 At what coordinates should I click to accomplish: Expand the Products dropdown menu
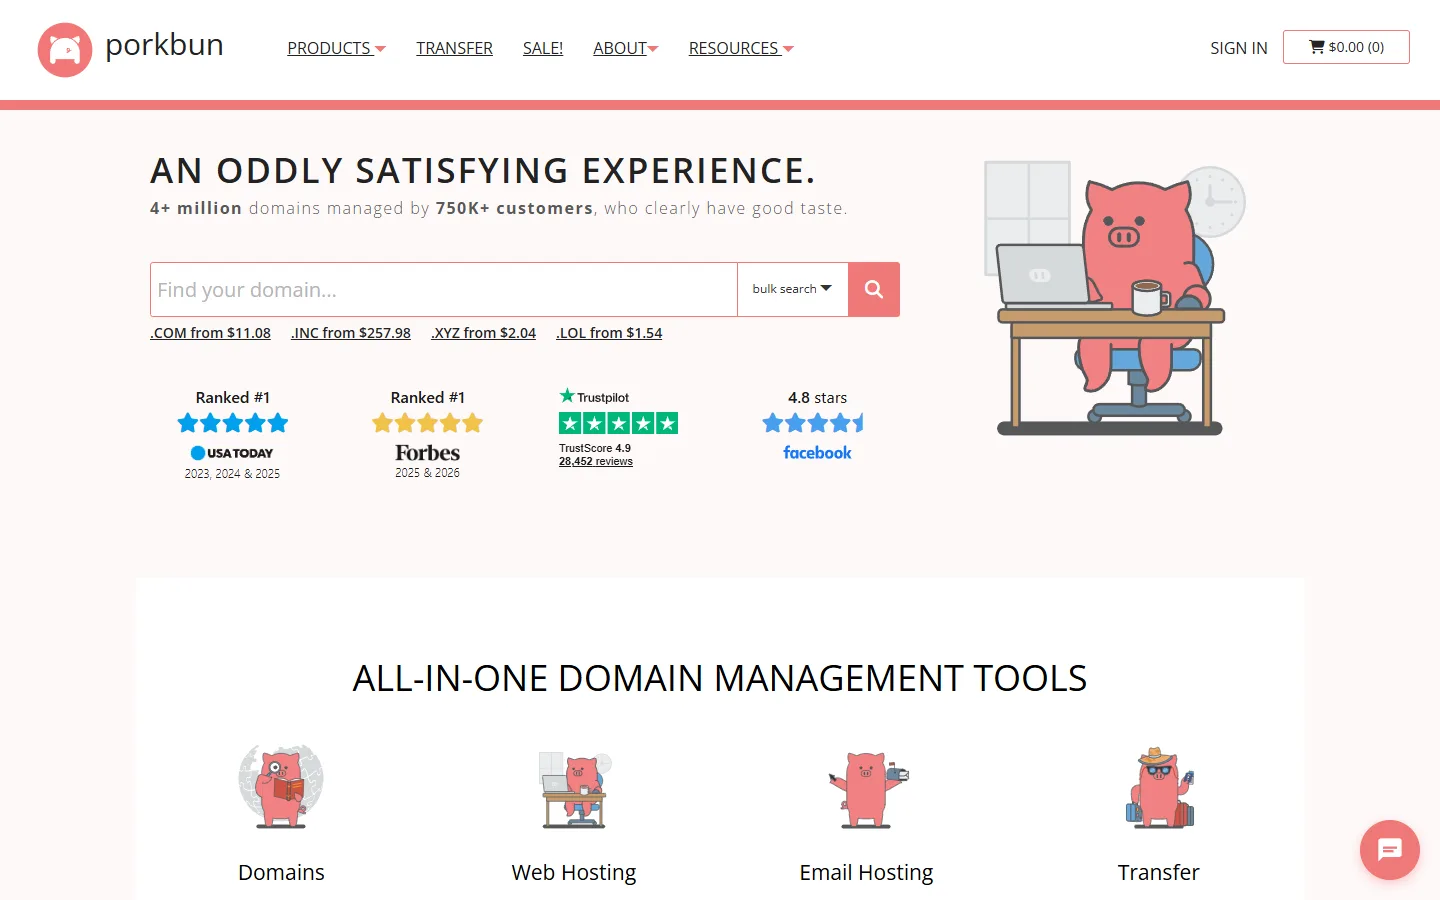click(336, 48)
